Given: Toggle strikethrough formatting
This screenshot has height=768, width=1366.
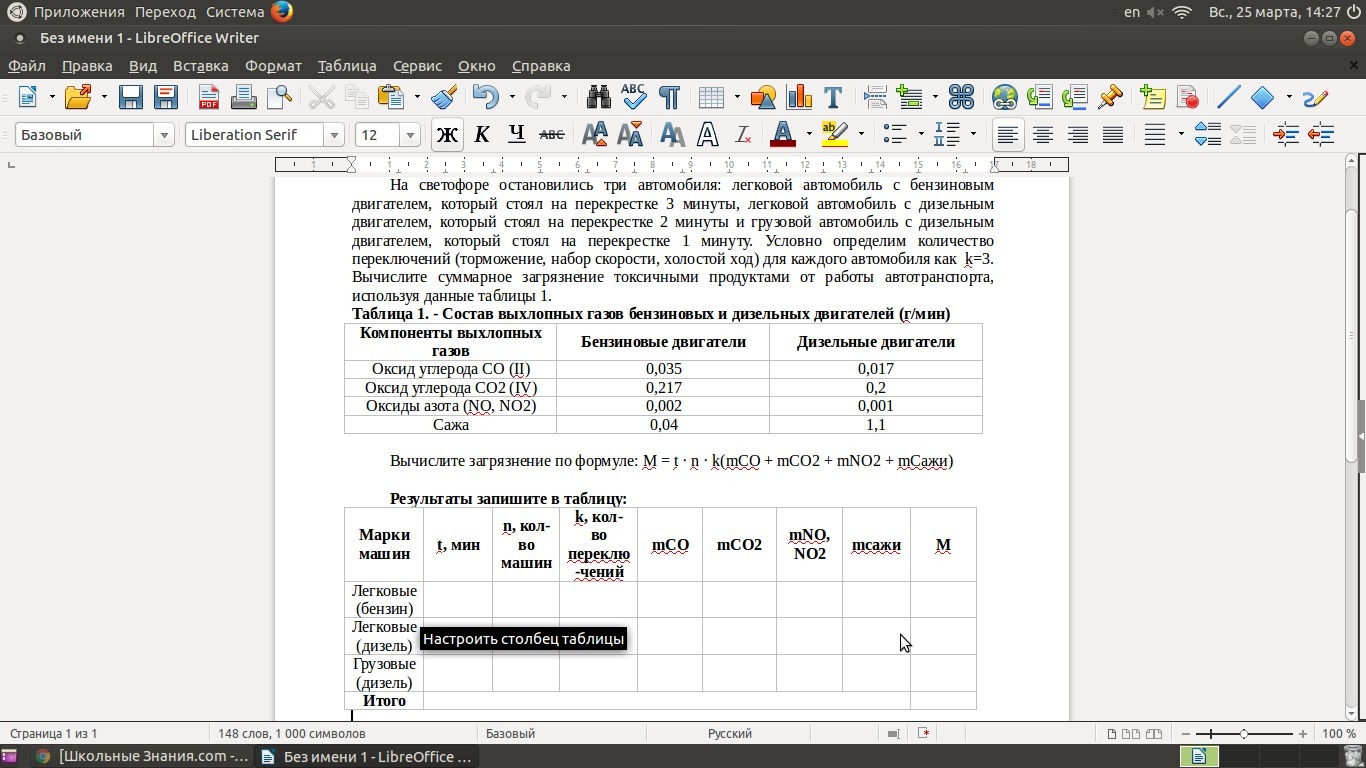Looking at the screenshot, I should click(551, 134).
